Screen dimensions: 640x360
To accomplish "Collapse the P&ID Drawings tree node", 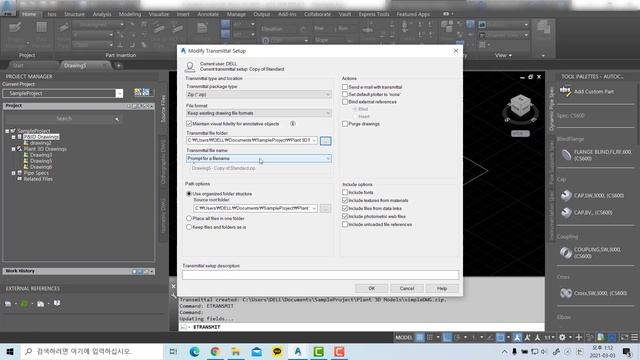I will click(13, 137).
